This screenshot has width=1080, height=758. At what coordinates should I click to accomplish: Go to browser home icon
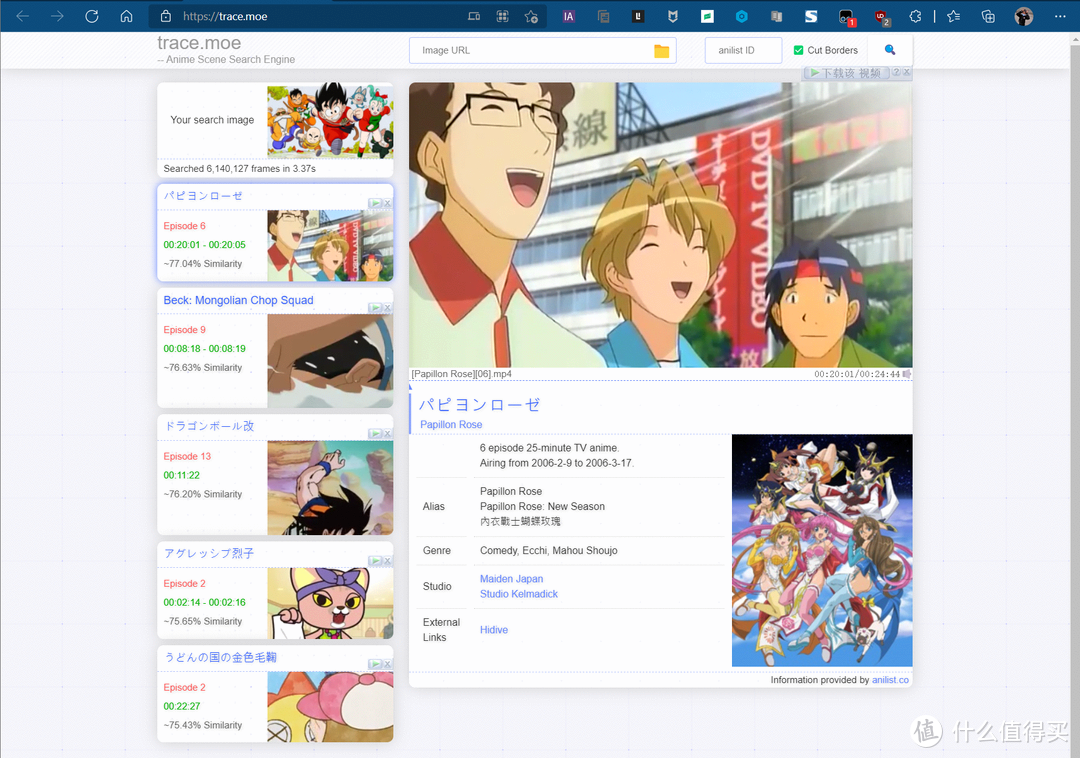coord(127,16)
